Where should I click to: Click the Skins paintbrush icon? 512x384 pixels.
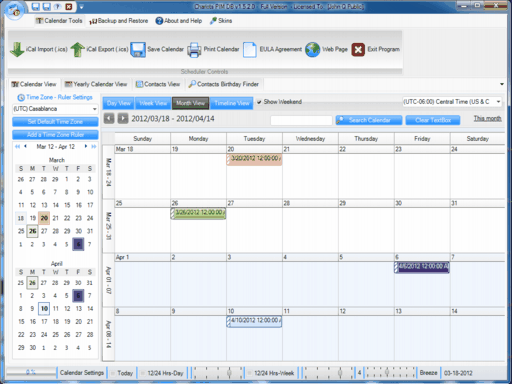coord(213,21)
